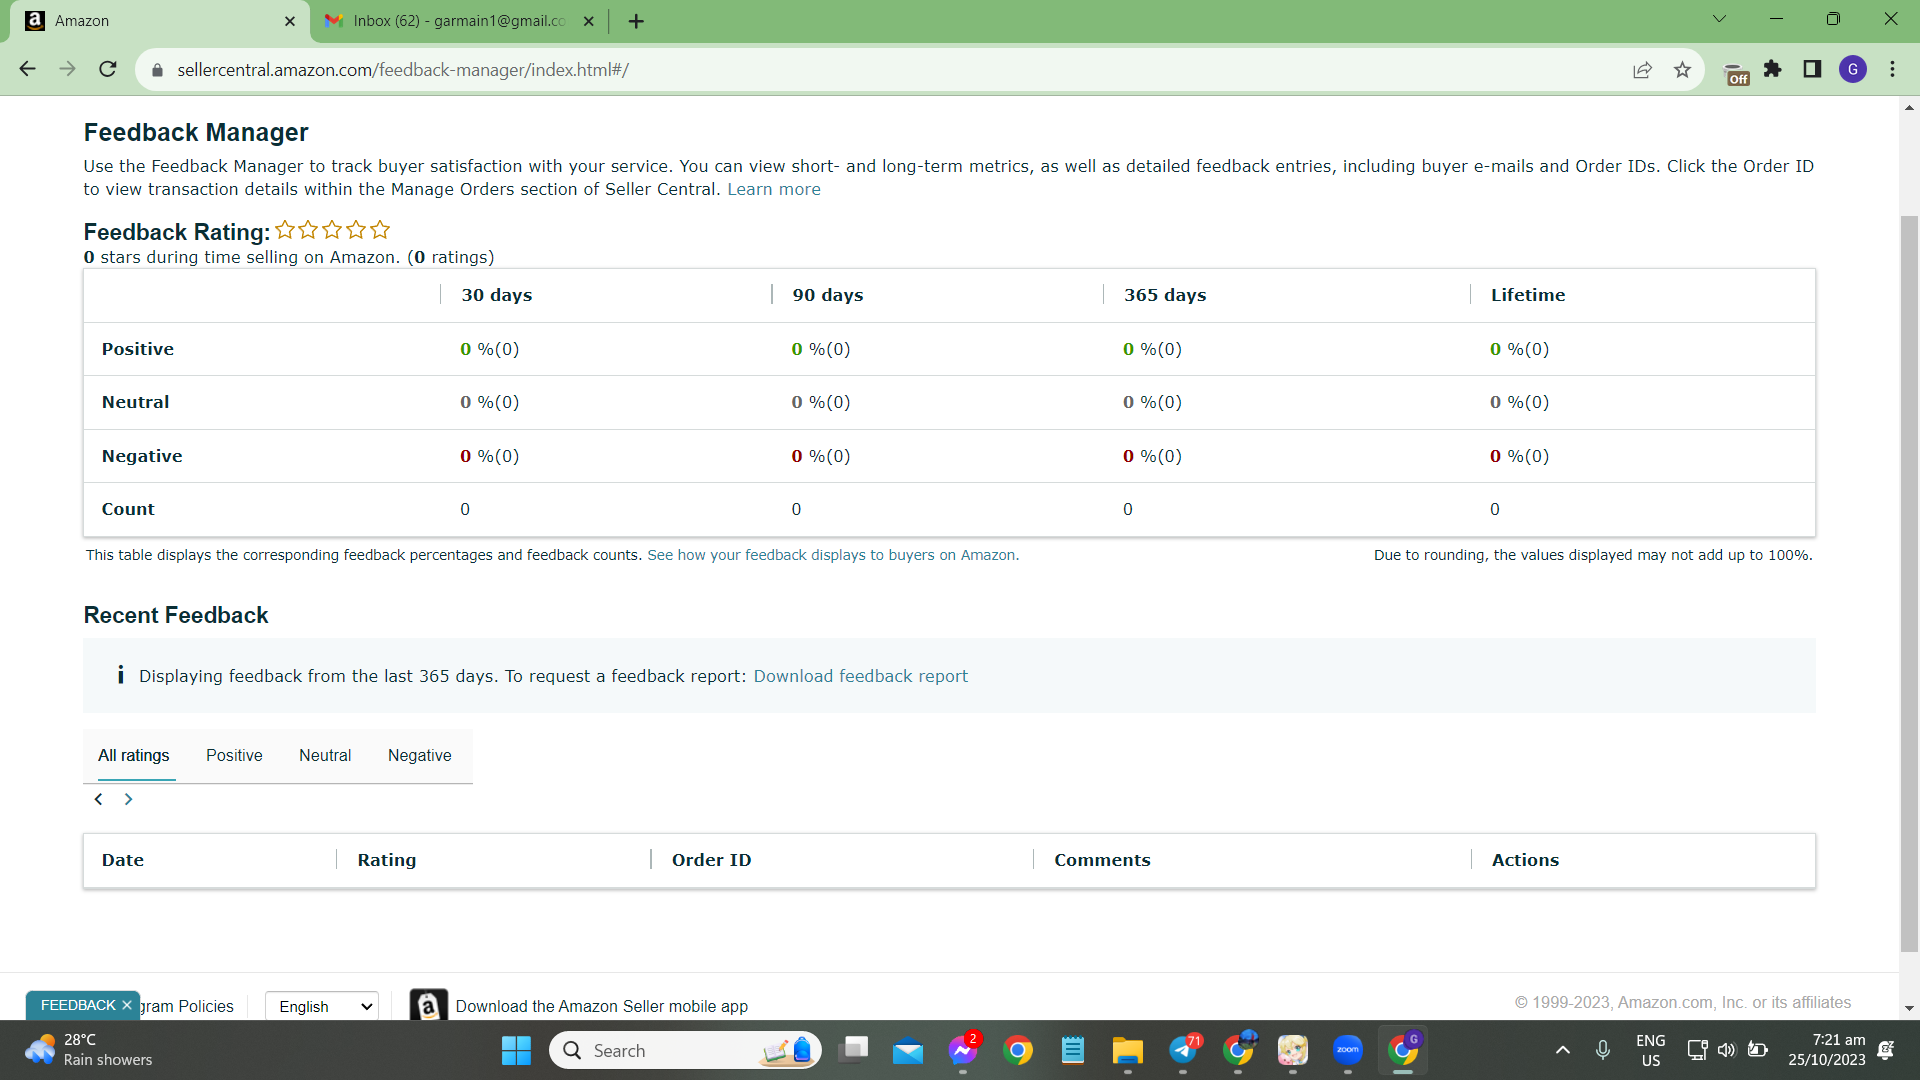
Task: Open the extension showing Off badge
Action: click(x=1737, y=72)
